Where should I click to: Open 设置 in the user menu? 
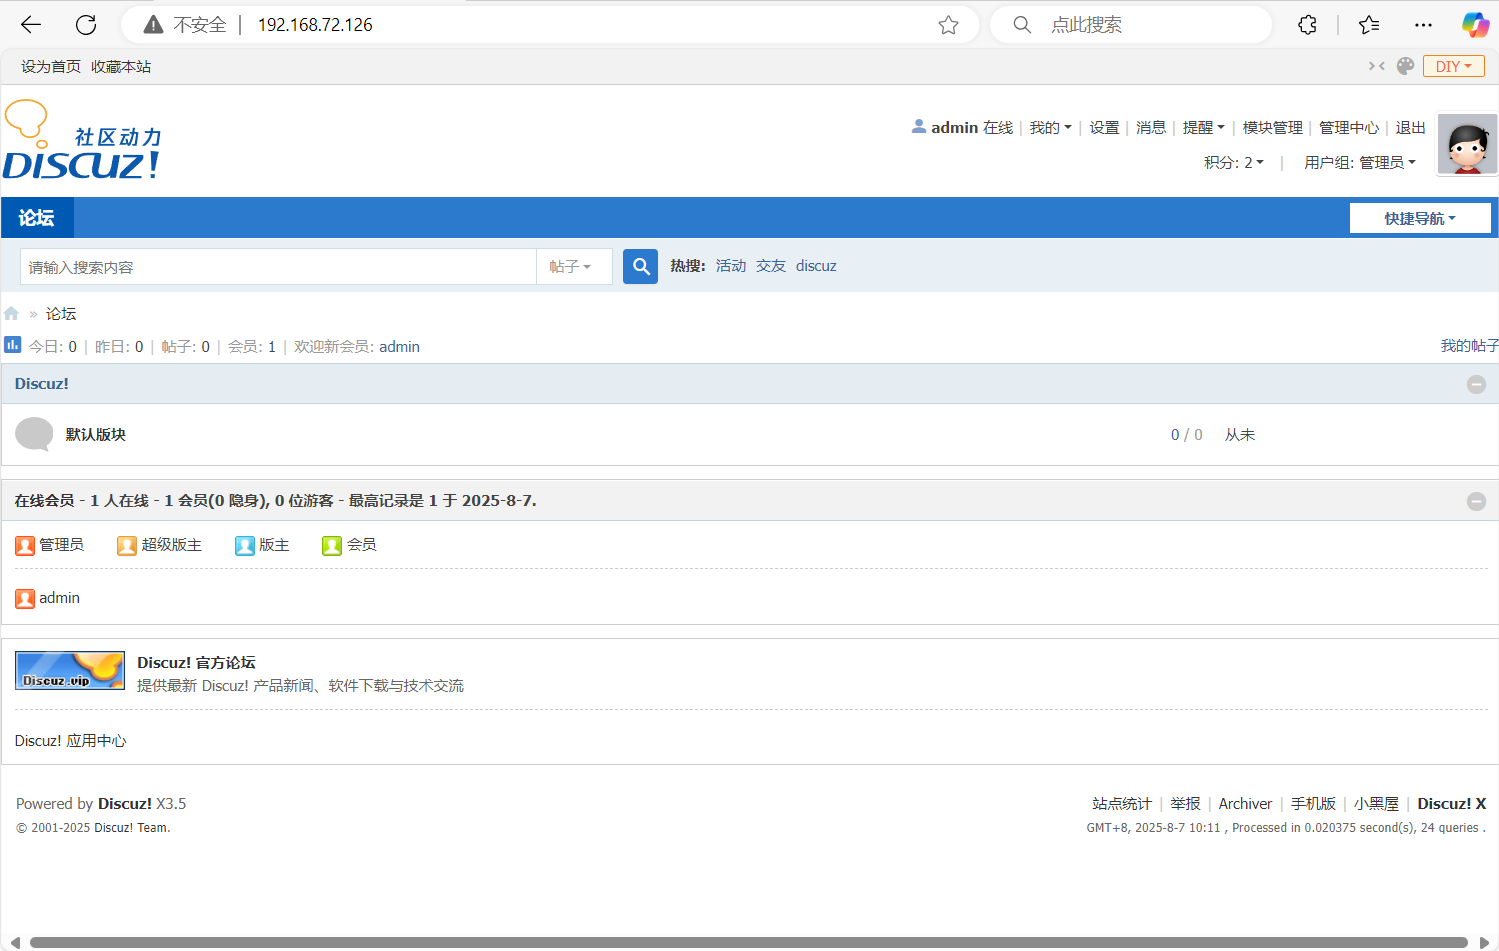1104,127
